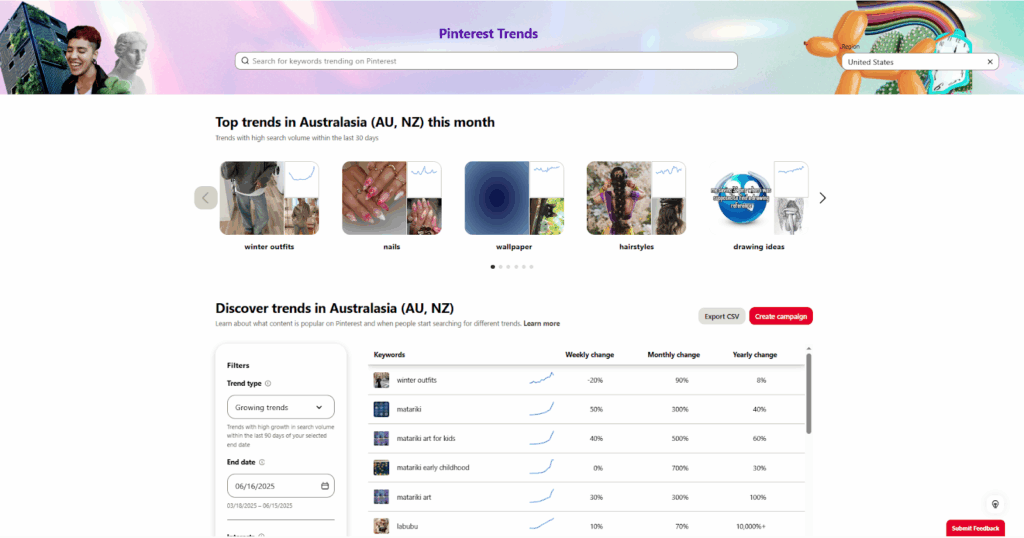Open the drawing ideas trend card
This screenshot has height=538, width=1024.
[759, 206]
